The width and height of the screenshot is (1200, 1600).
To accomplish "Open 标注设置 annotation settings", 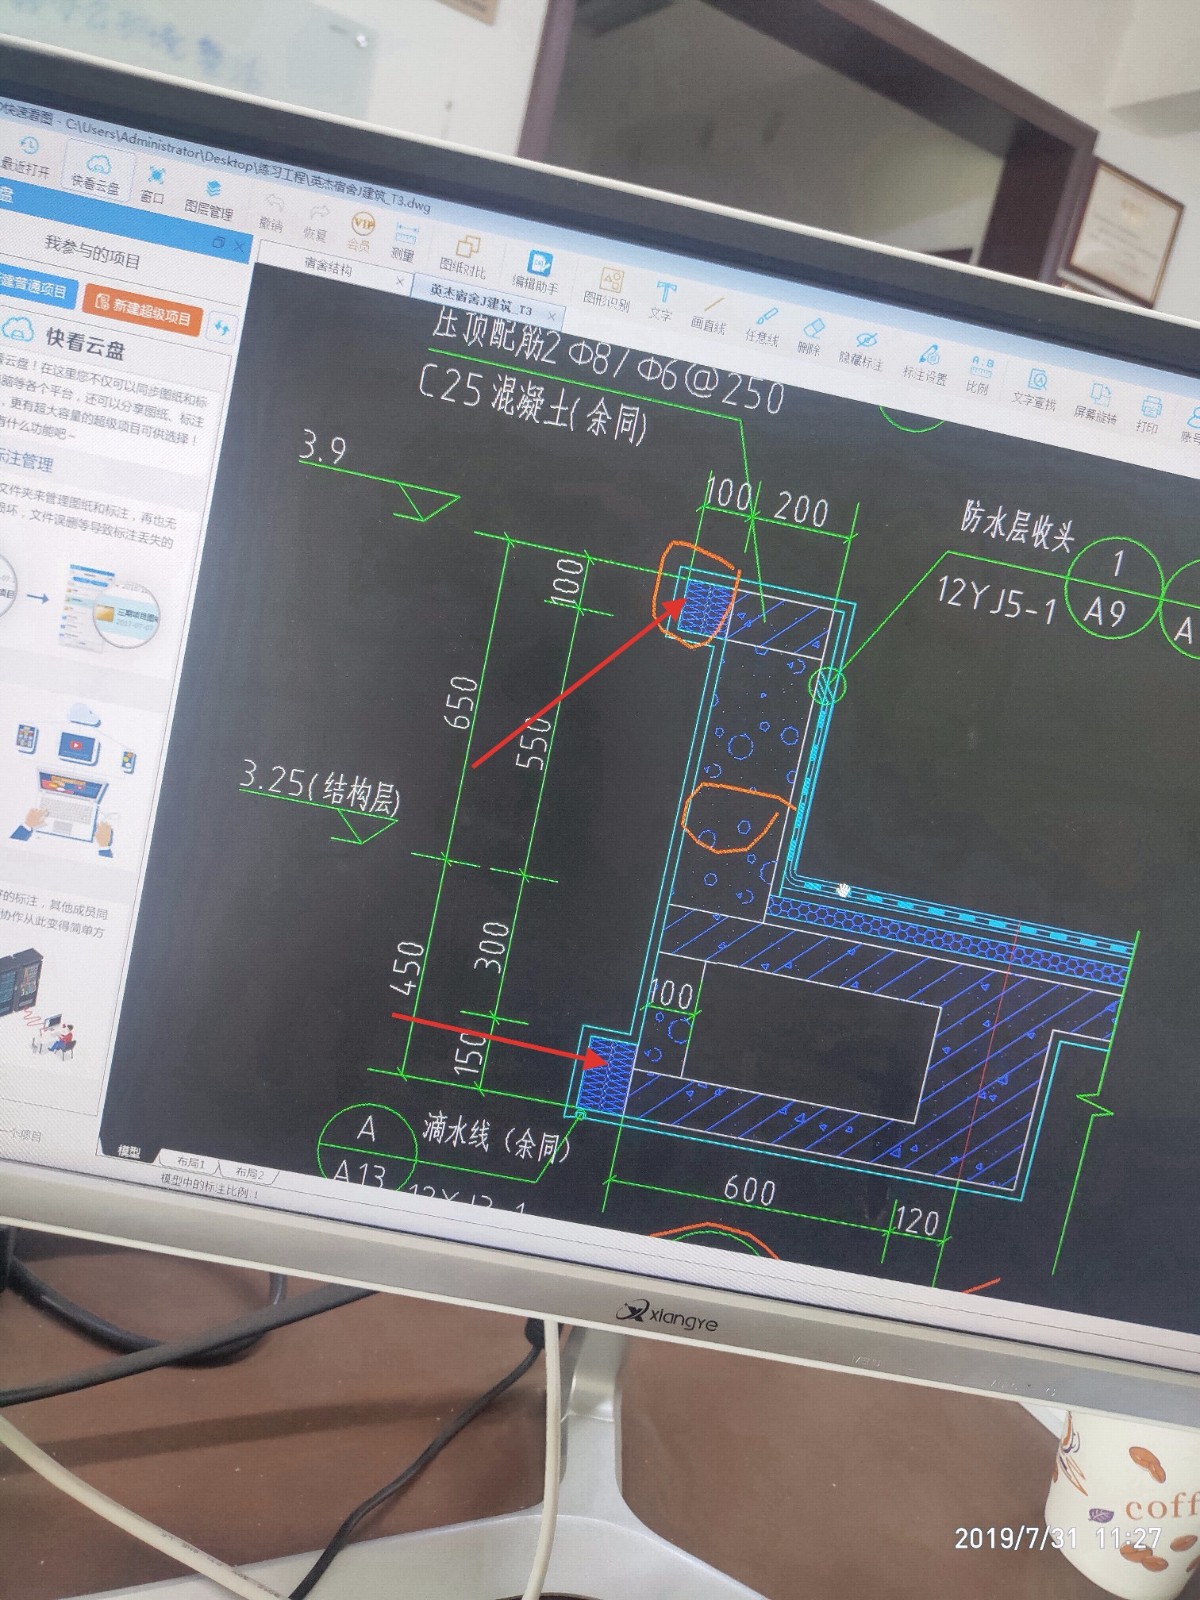I will tap(926, 363).
